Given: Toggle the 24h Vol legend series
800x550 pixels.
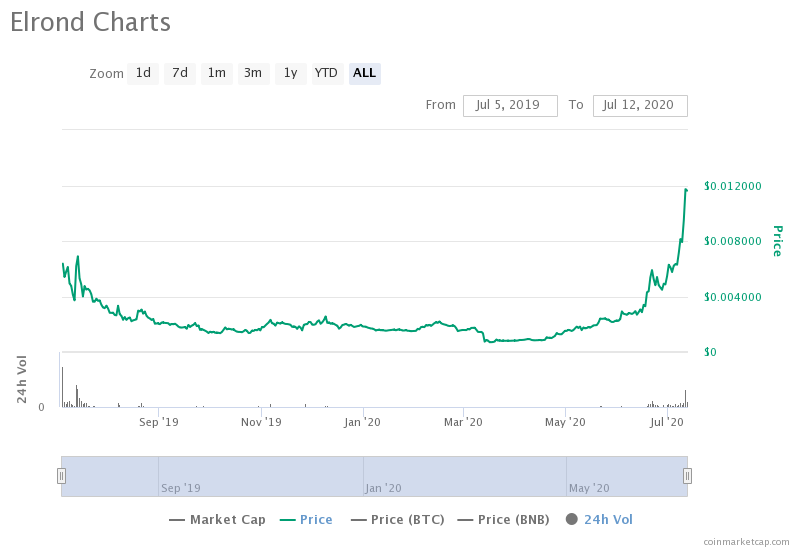Looking at the screenshot, I should point(599,520).
